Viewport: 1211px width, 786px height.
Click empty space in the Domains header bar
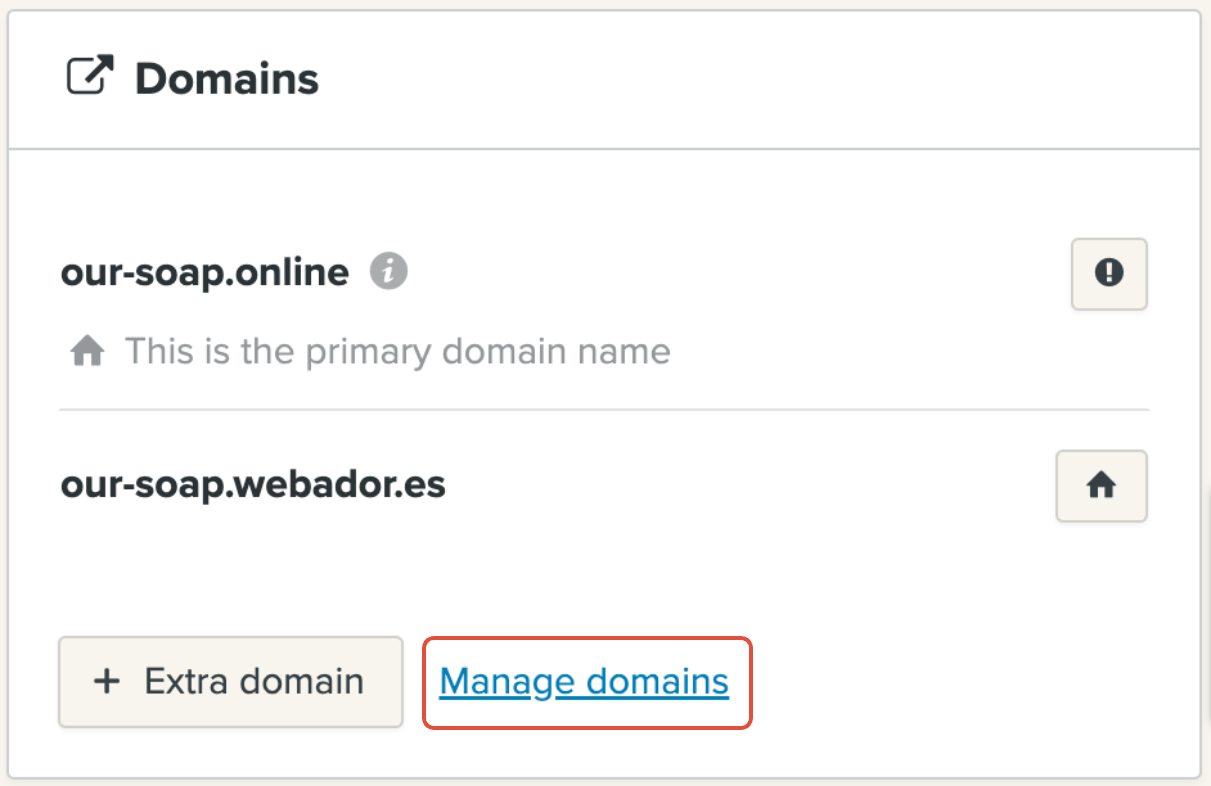[x=750, y=79]
